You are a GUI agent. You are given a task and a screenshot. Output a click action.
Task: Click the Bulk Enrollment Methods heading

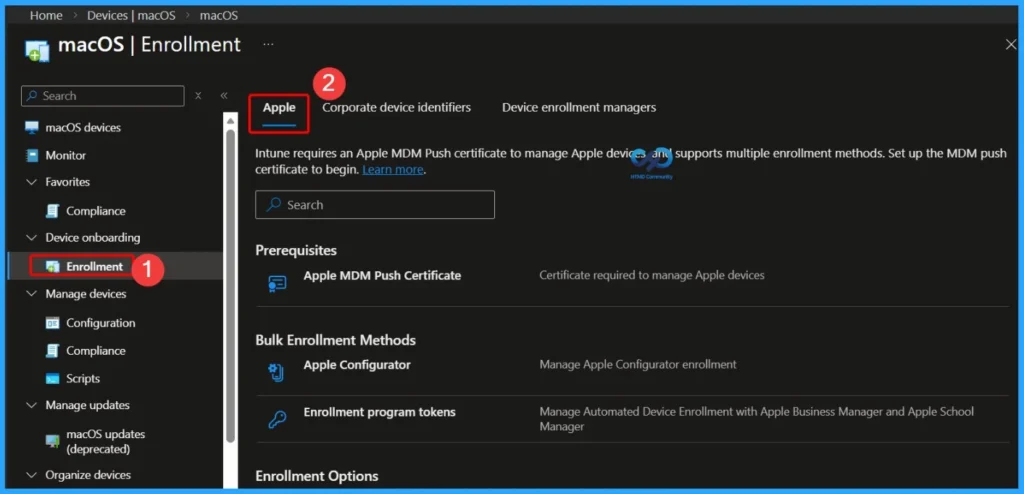click(x=336, y=340)
